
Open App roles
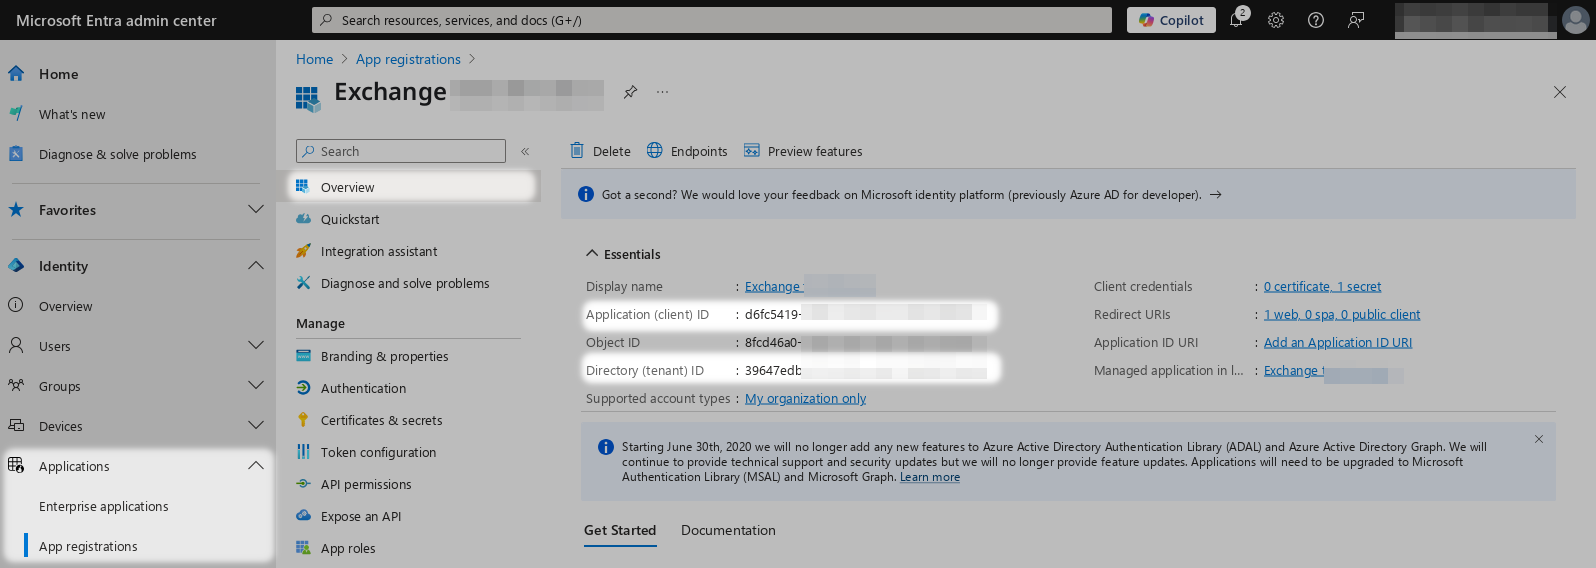click(x=348, y=548)
